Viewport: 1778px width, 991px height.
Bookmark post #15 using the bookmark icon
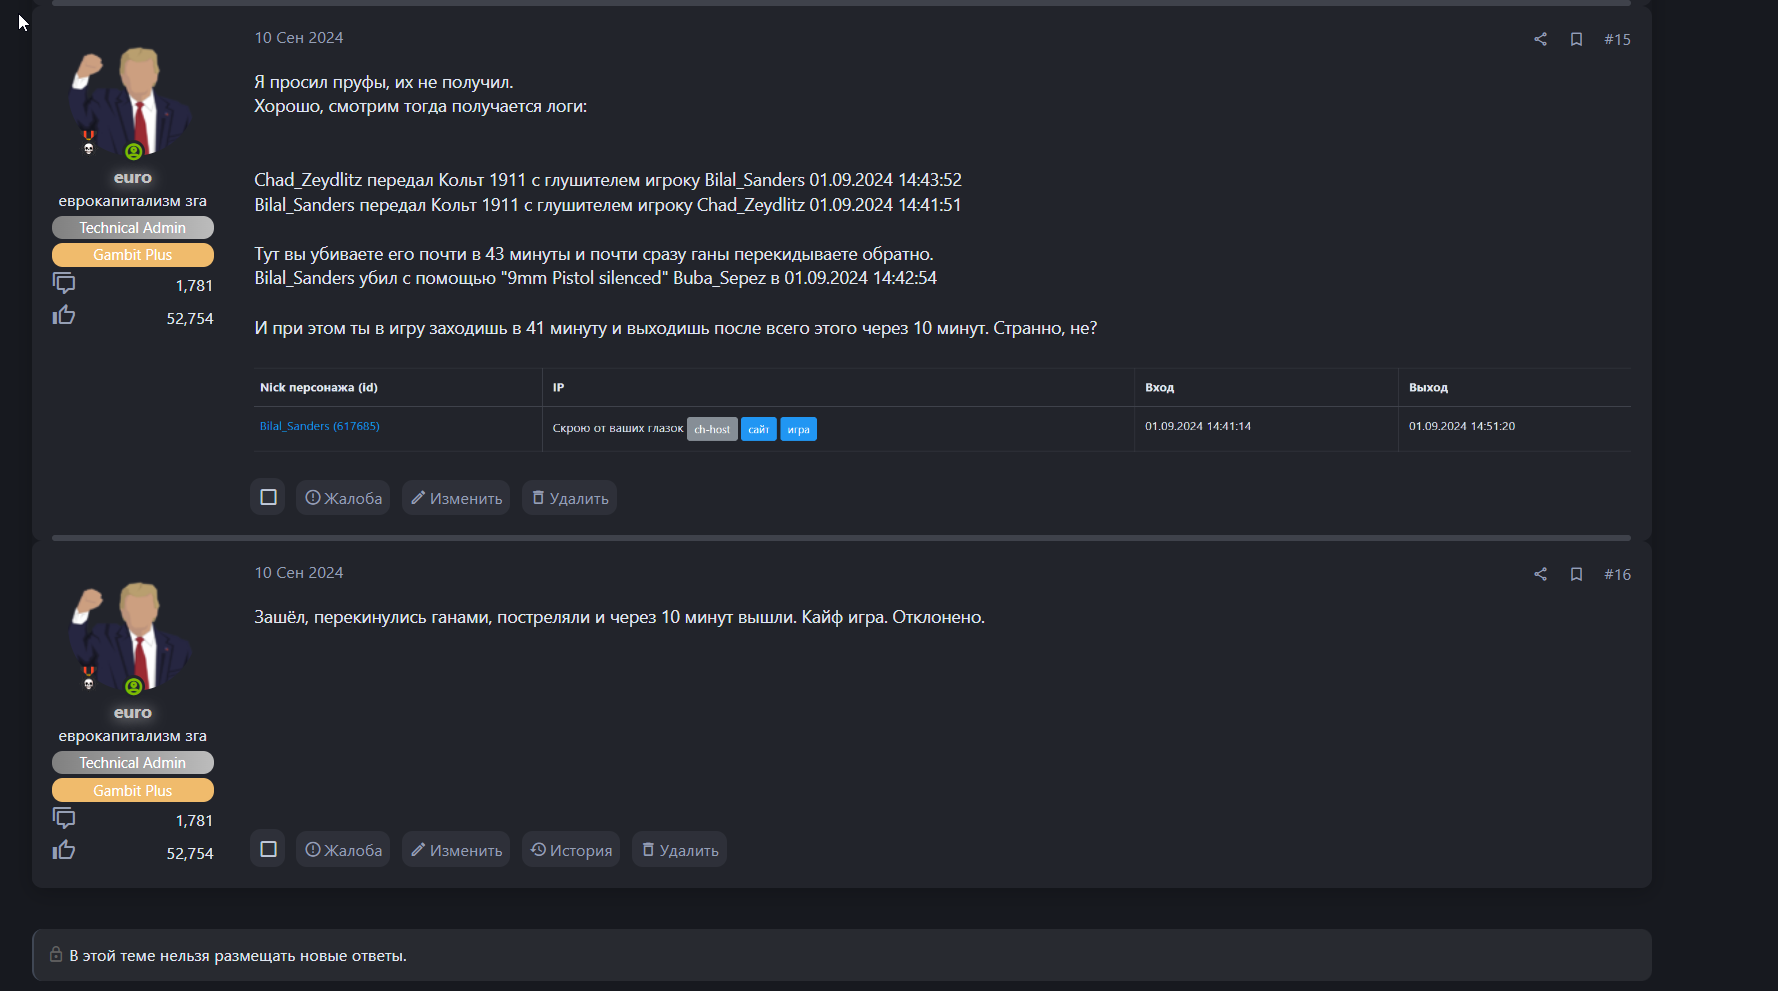1576,39
